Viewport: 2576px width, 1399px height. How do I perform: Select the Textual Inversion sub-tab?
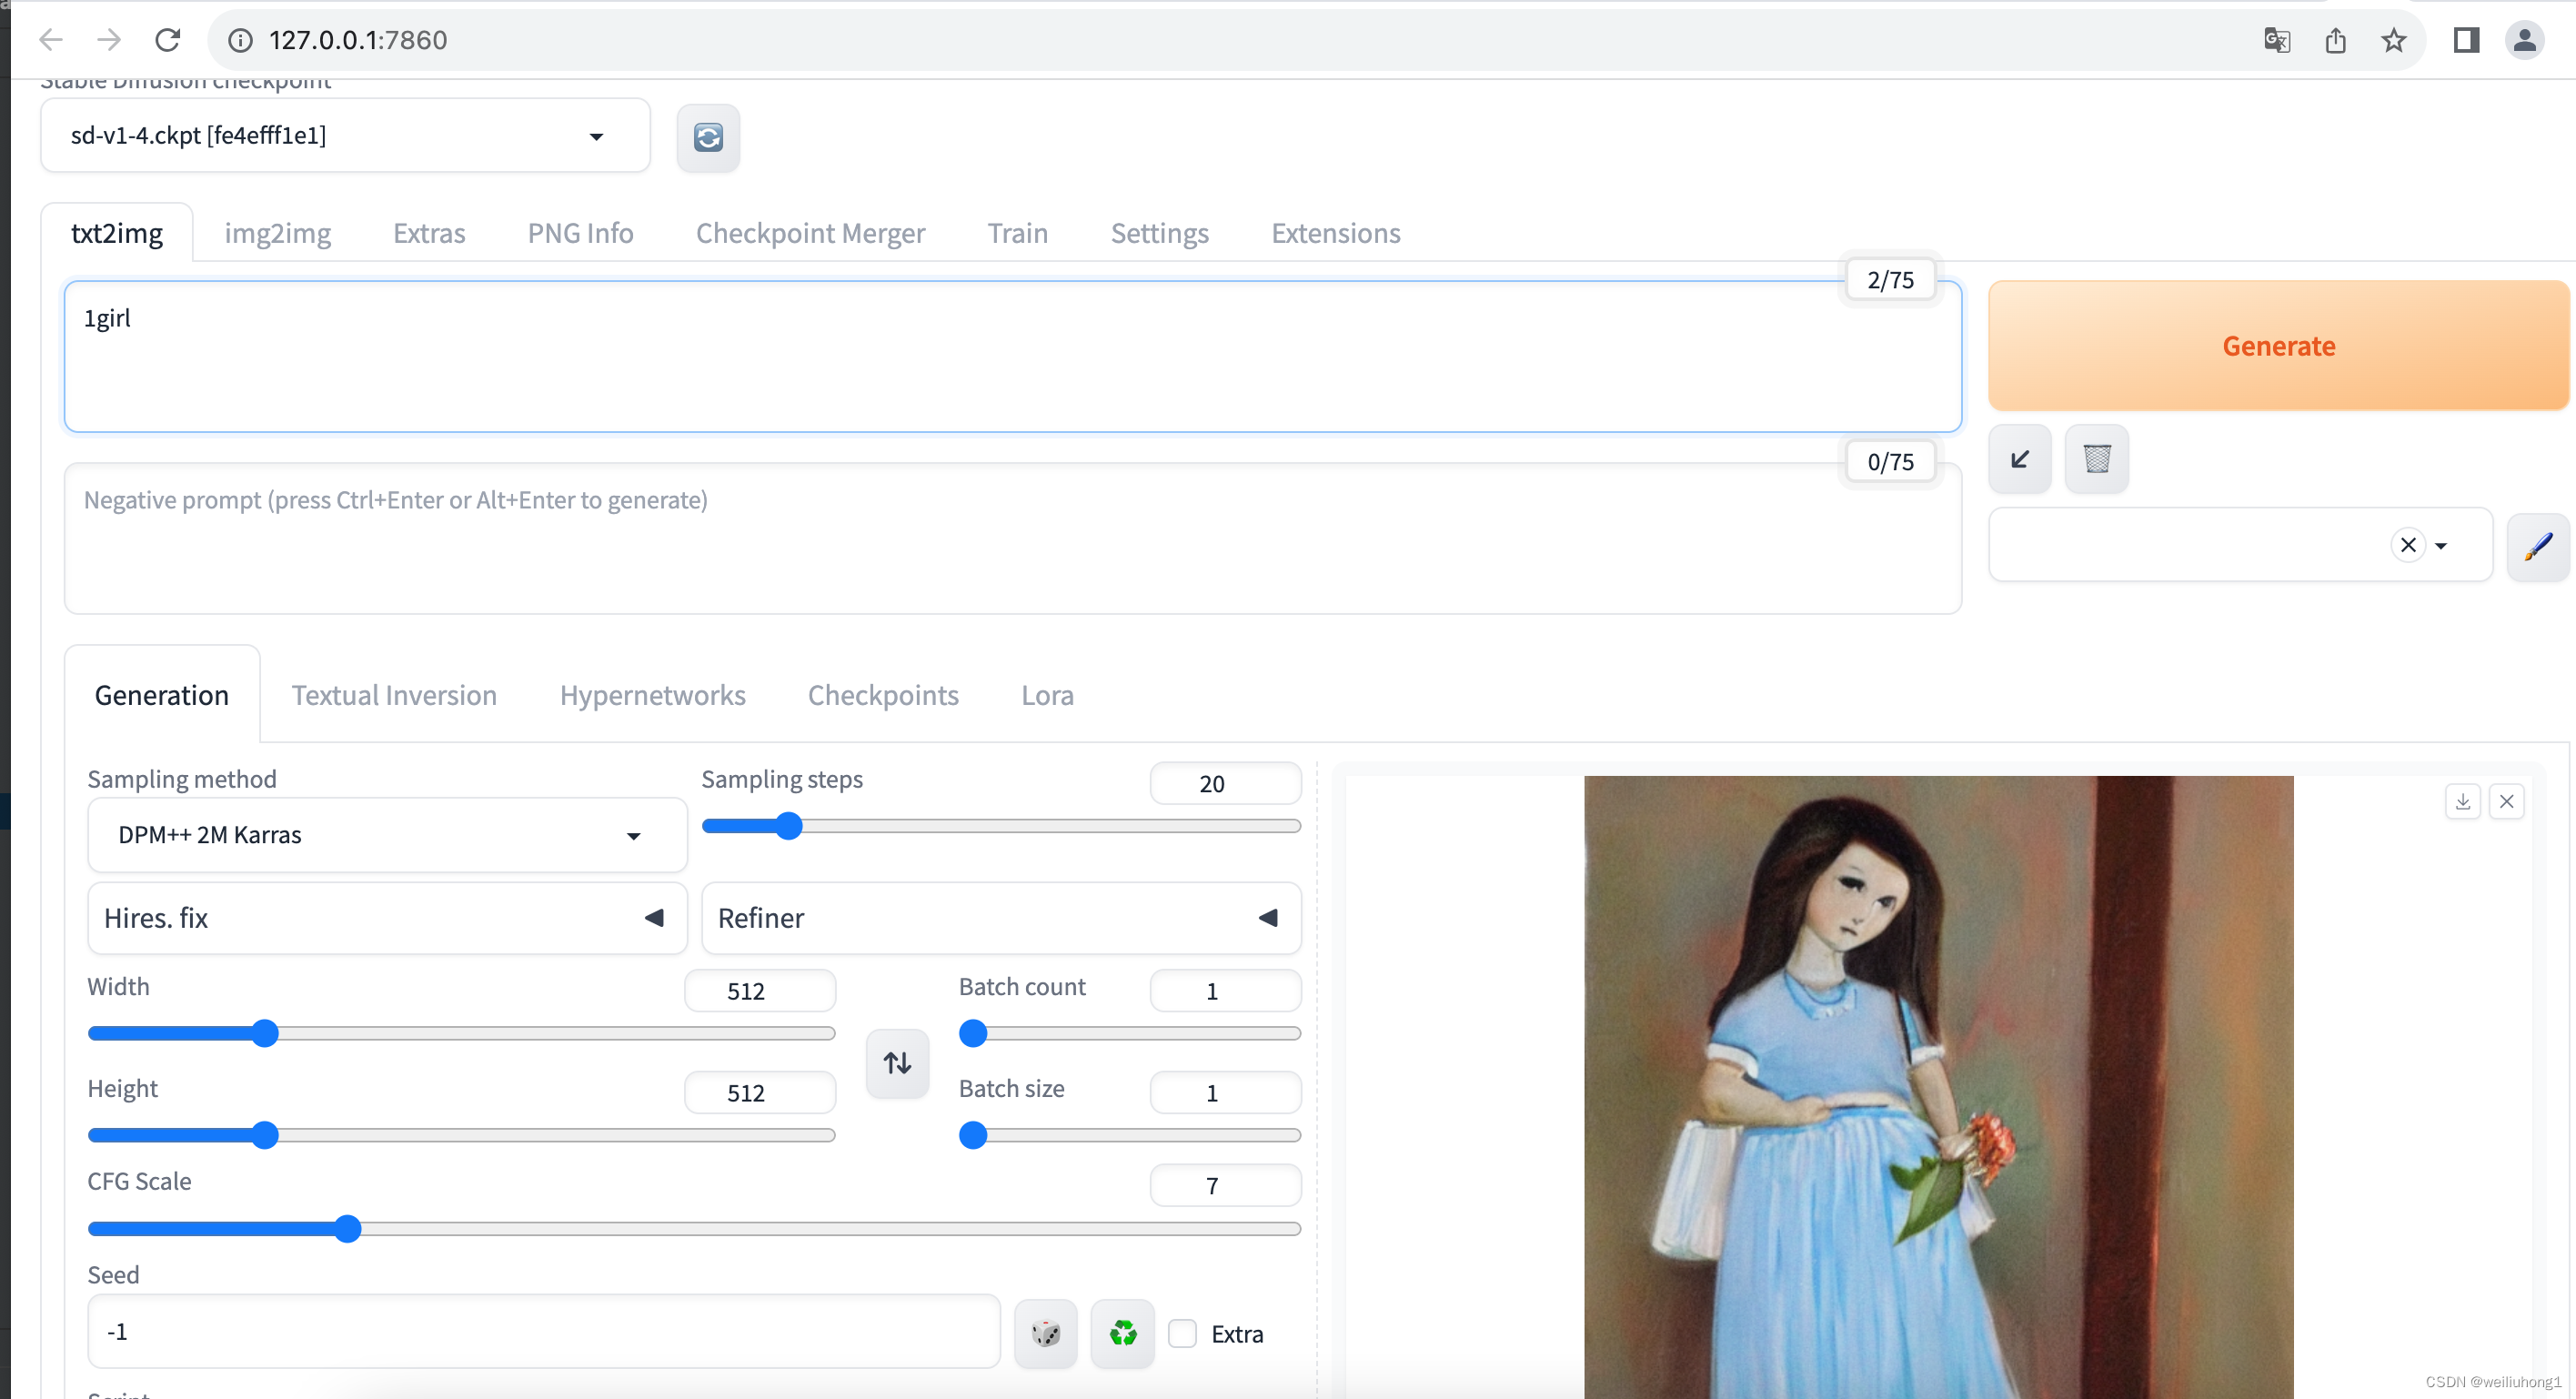394,695
